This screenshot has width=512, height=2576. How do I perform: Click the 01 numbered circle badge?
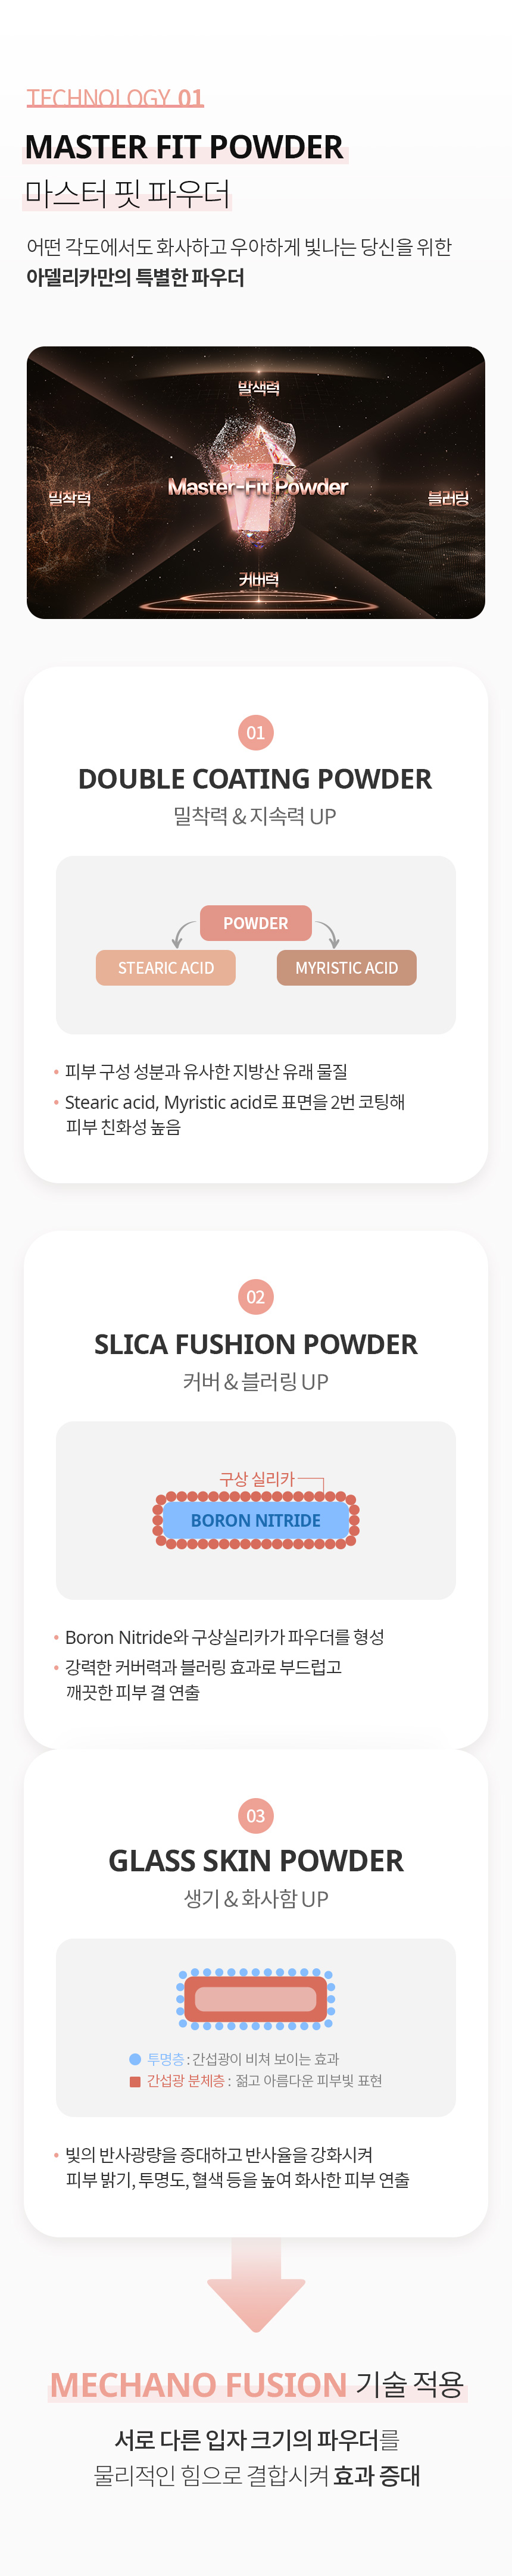pos(256,732)
